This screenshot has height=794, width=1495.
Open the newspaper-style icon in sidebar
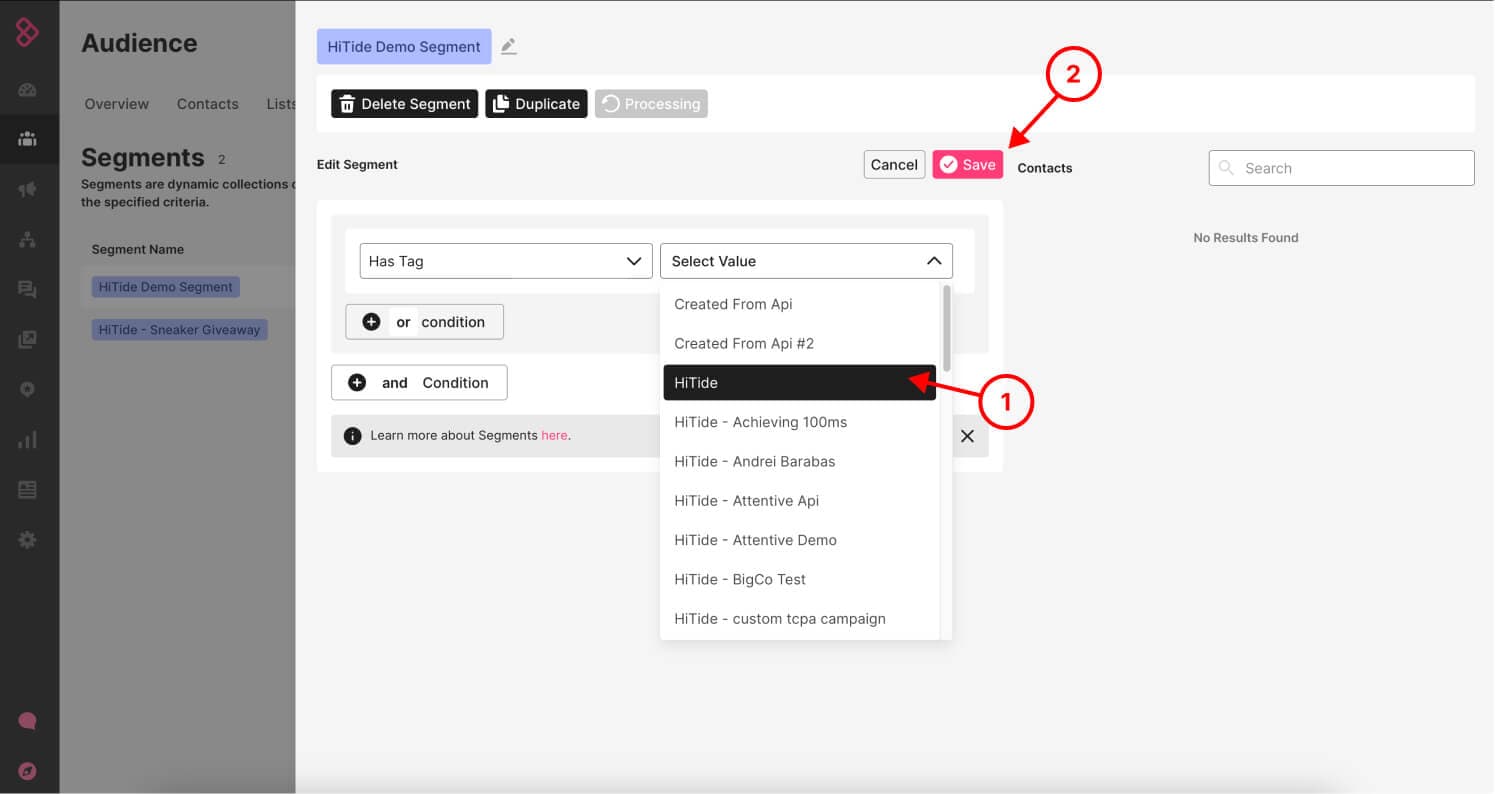click(x=28, y=490)
